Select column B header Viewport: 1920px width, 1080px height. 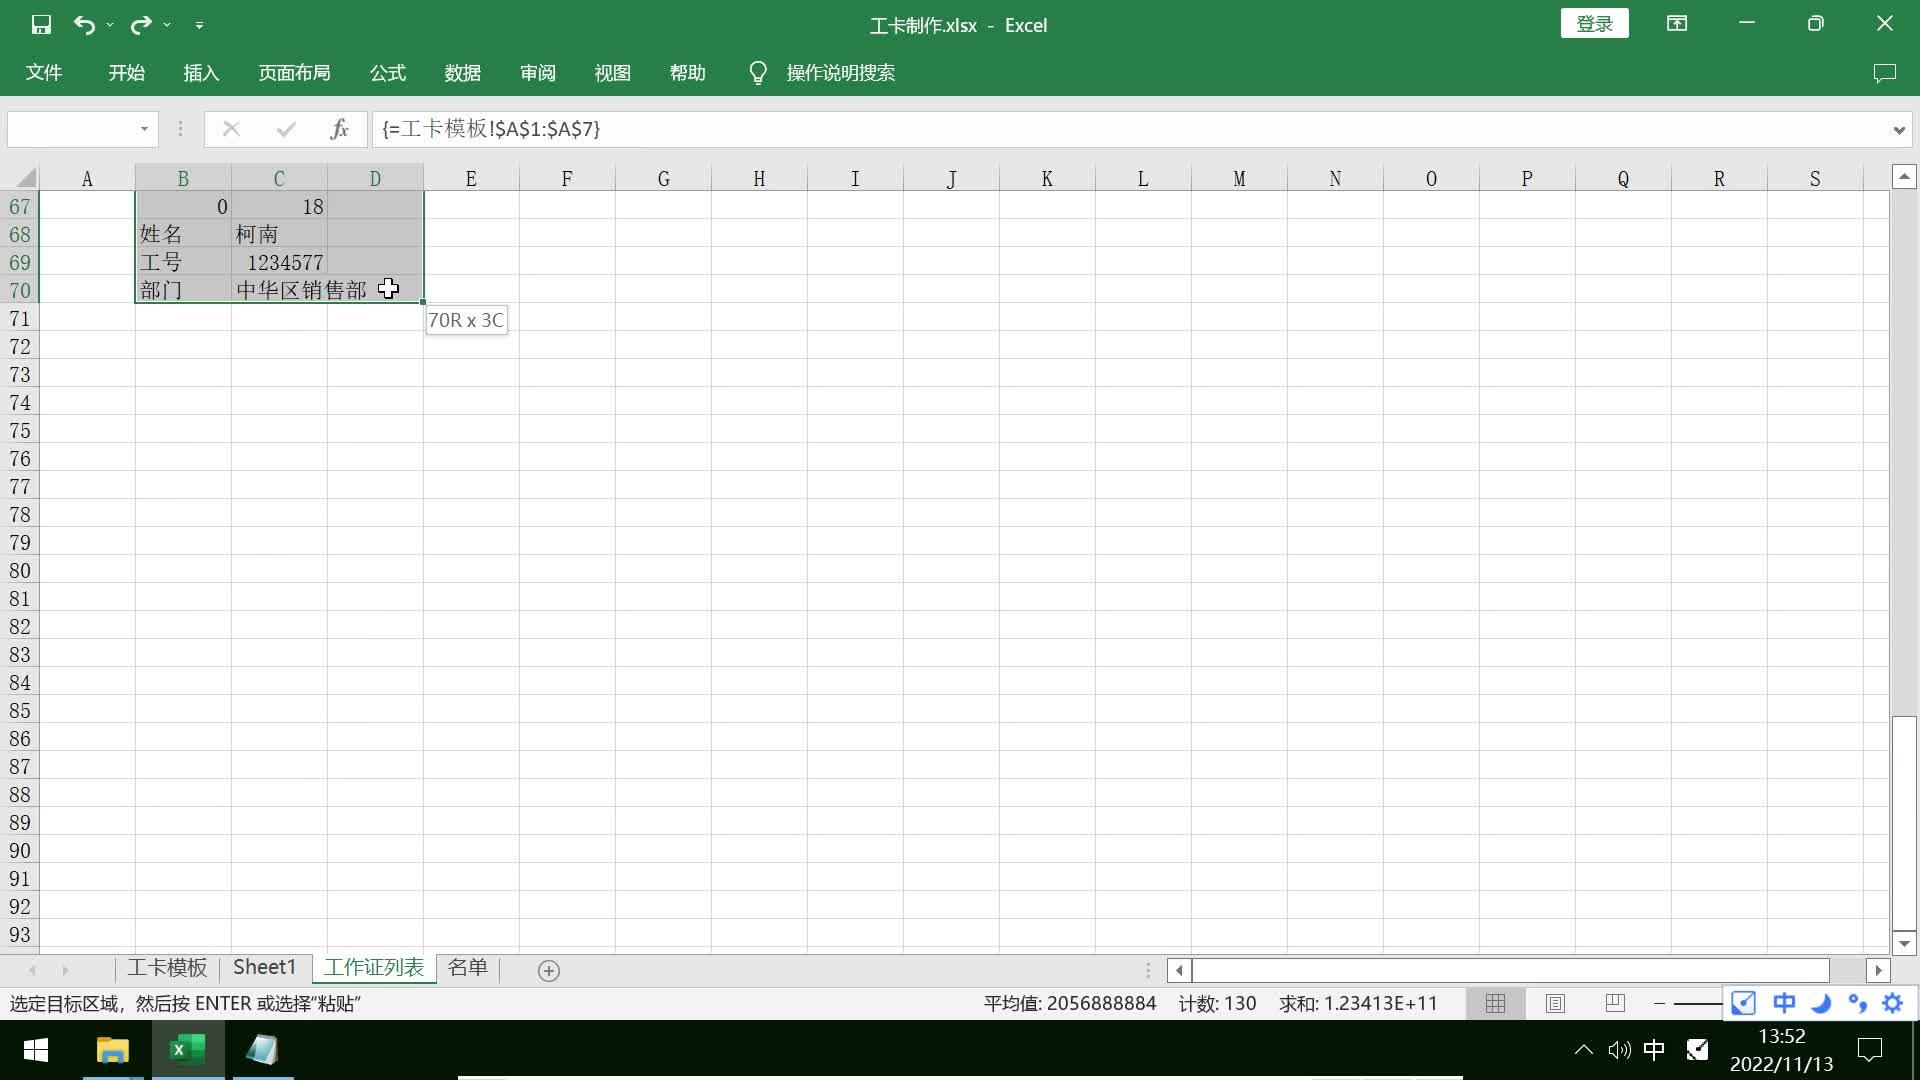[x=183, y=178]
